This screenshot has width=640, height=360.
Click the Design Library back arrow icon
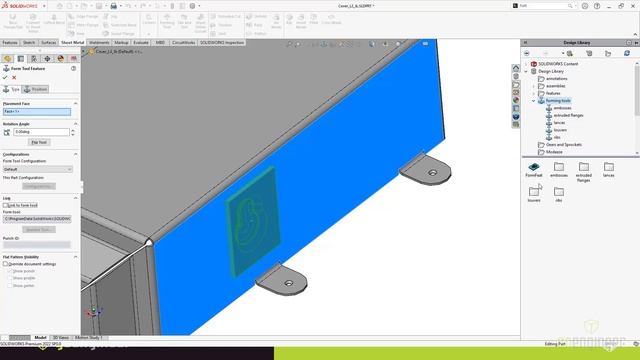point(527,53)
